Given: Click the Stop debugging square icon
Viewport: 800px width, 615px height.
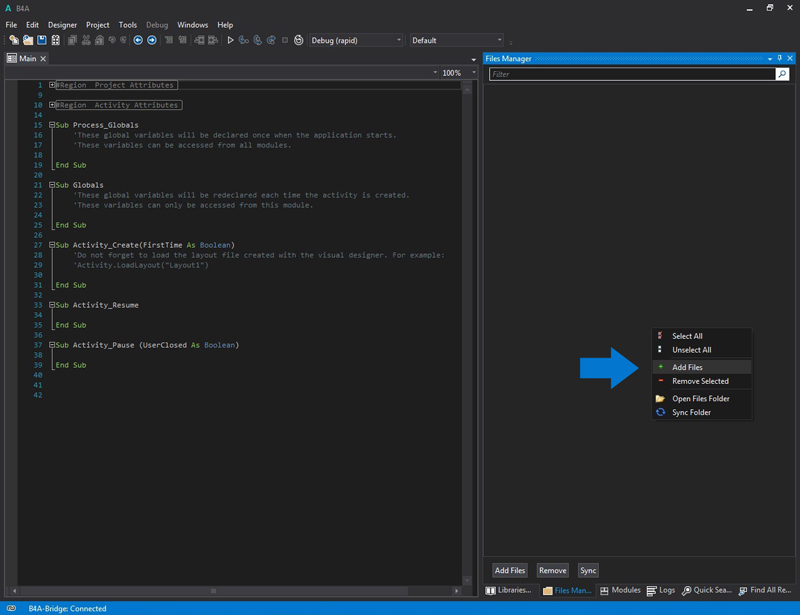Looking at the screenshot, I should pos(285,40).
